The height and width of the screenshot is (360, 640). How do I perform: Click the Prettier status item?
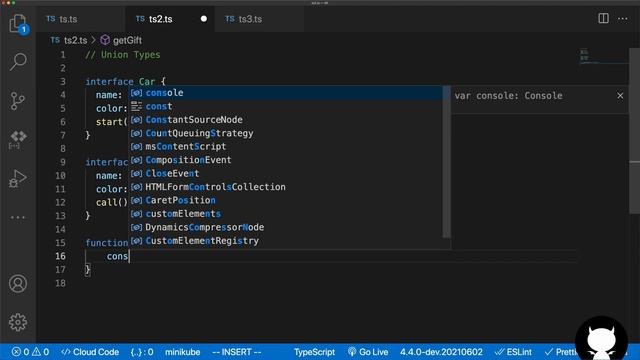tap(561, 352)
